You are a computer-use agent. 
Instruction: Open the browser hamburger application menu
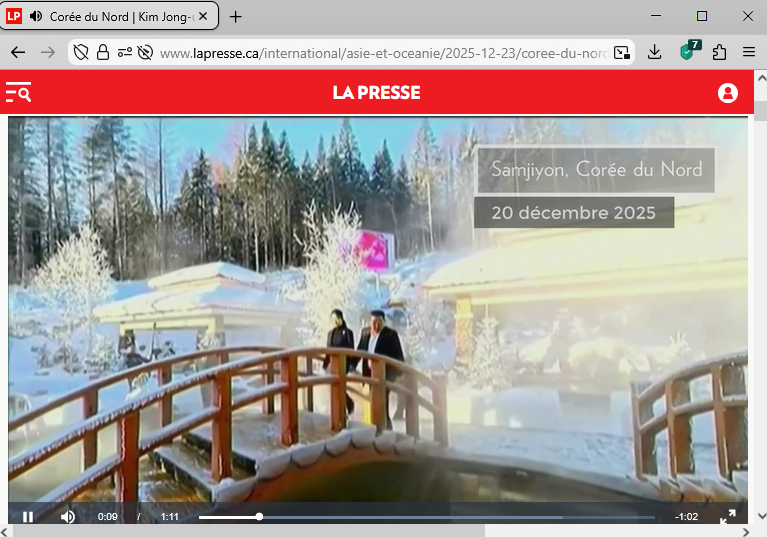tap(749, 52)
